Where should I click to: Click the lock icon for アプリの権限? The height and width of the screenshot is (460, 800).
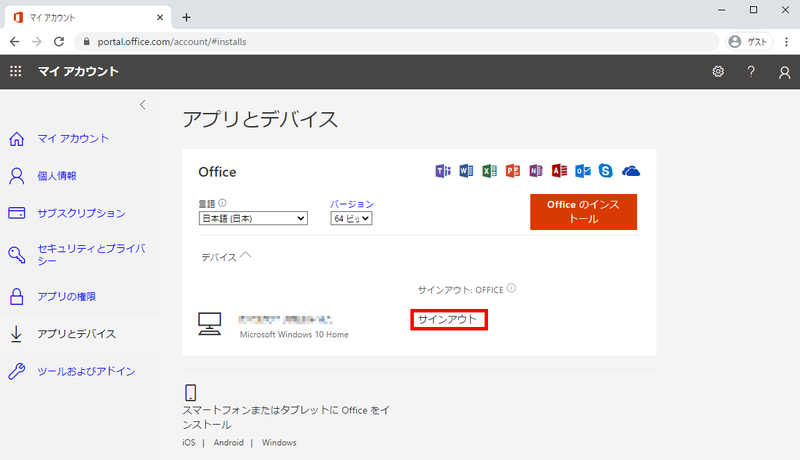click(16, 296)
